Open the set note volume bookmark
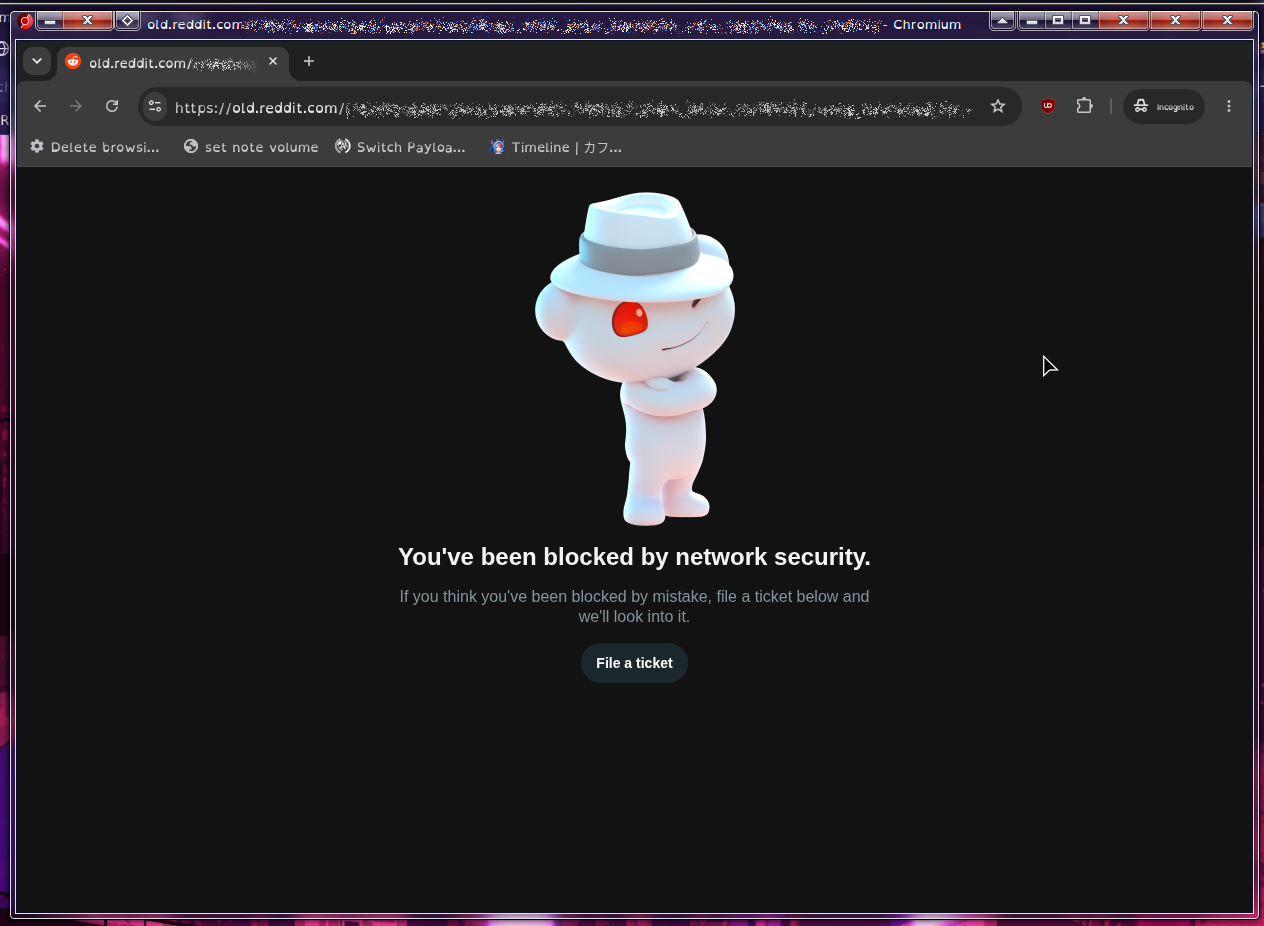The width and height of the screenshot is (1264, 926). (251, 147)
